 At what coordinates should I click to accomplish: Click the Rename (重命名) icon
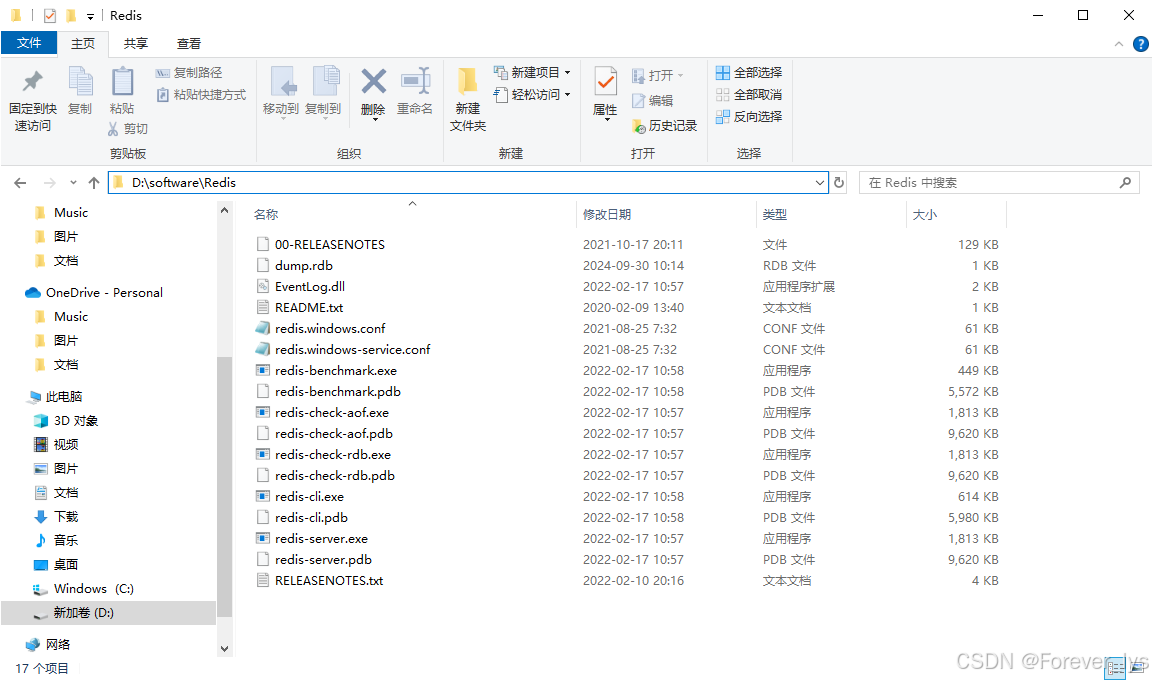(x=415, y=82)
